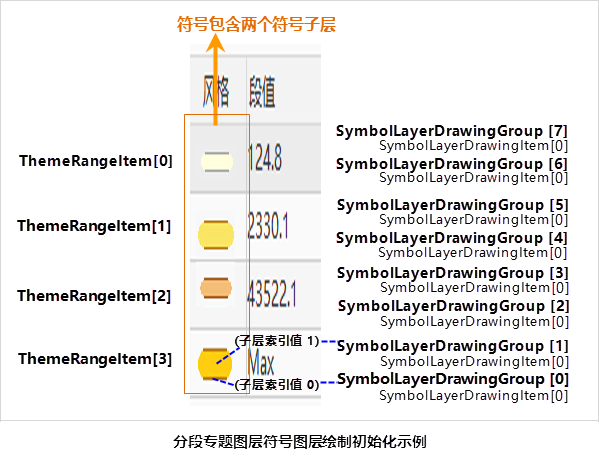Click the orange upward arrow

point(215,79)
